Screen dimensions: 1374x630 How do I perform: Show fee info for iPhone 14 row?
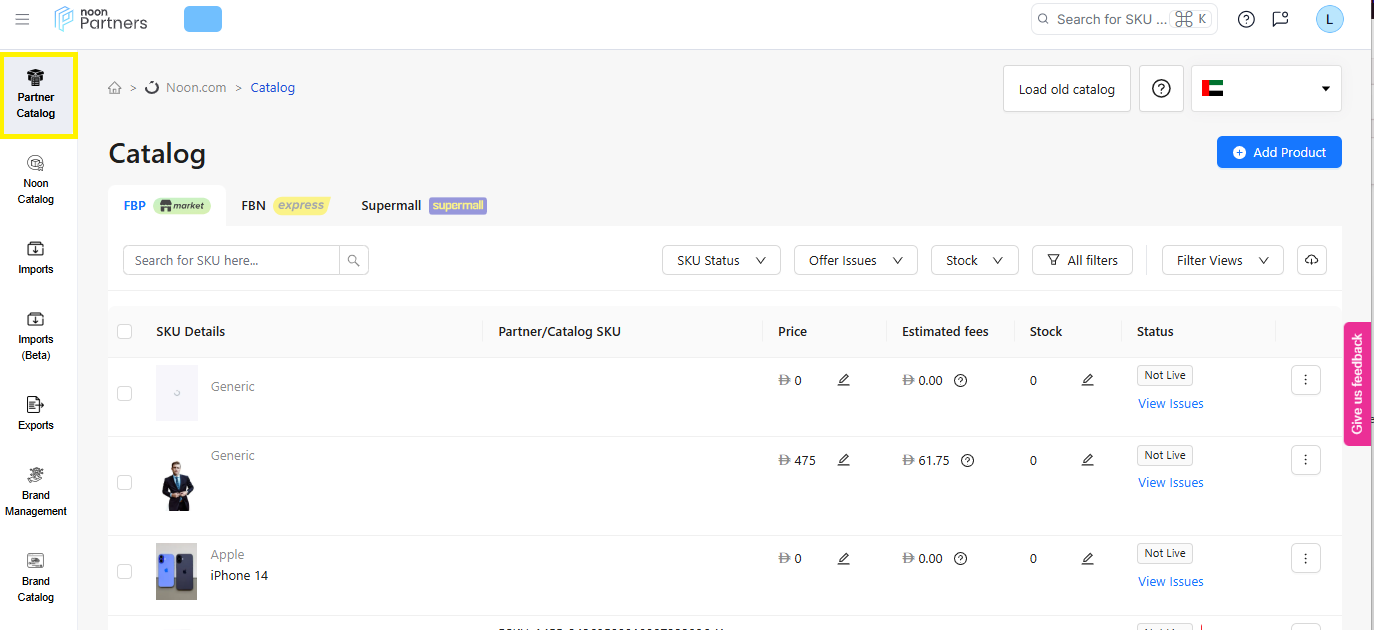point(960,558)
